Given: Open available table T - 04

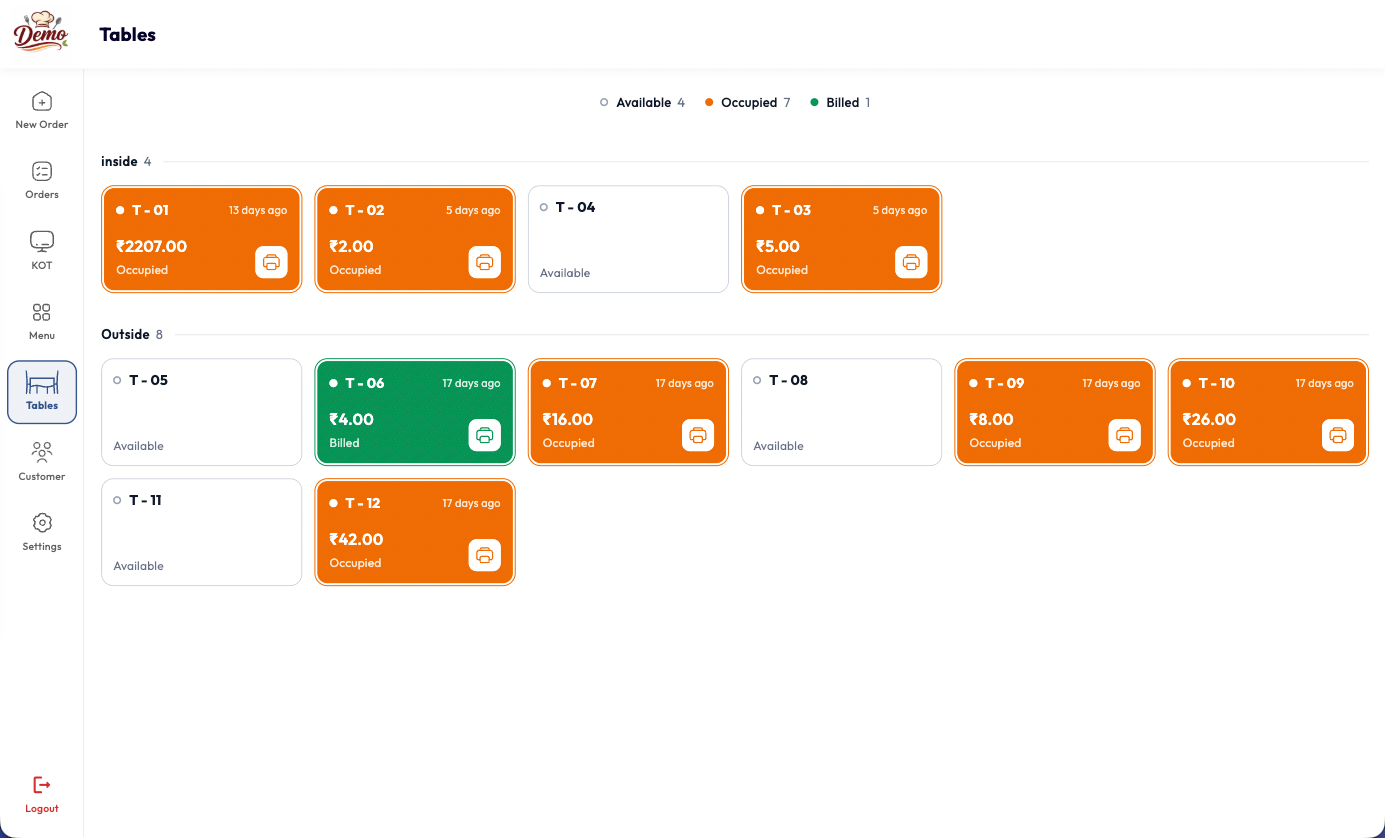Looking at the screenshot, I should point(628,239).
